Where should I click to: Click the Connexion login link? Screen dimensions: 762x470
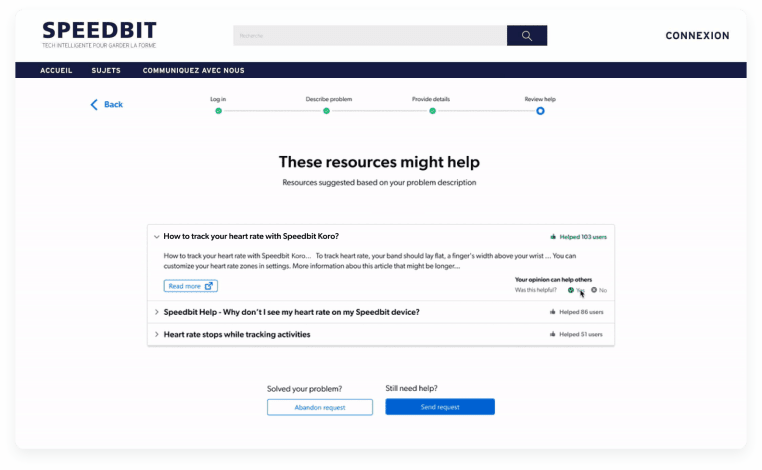697,36
